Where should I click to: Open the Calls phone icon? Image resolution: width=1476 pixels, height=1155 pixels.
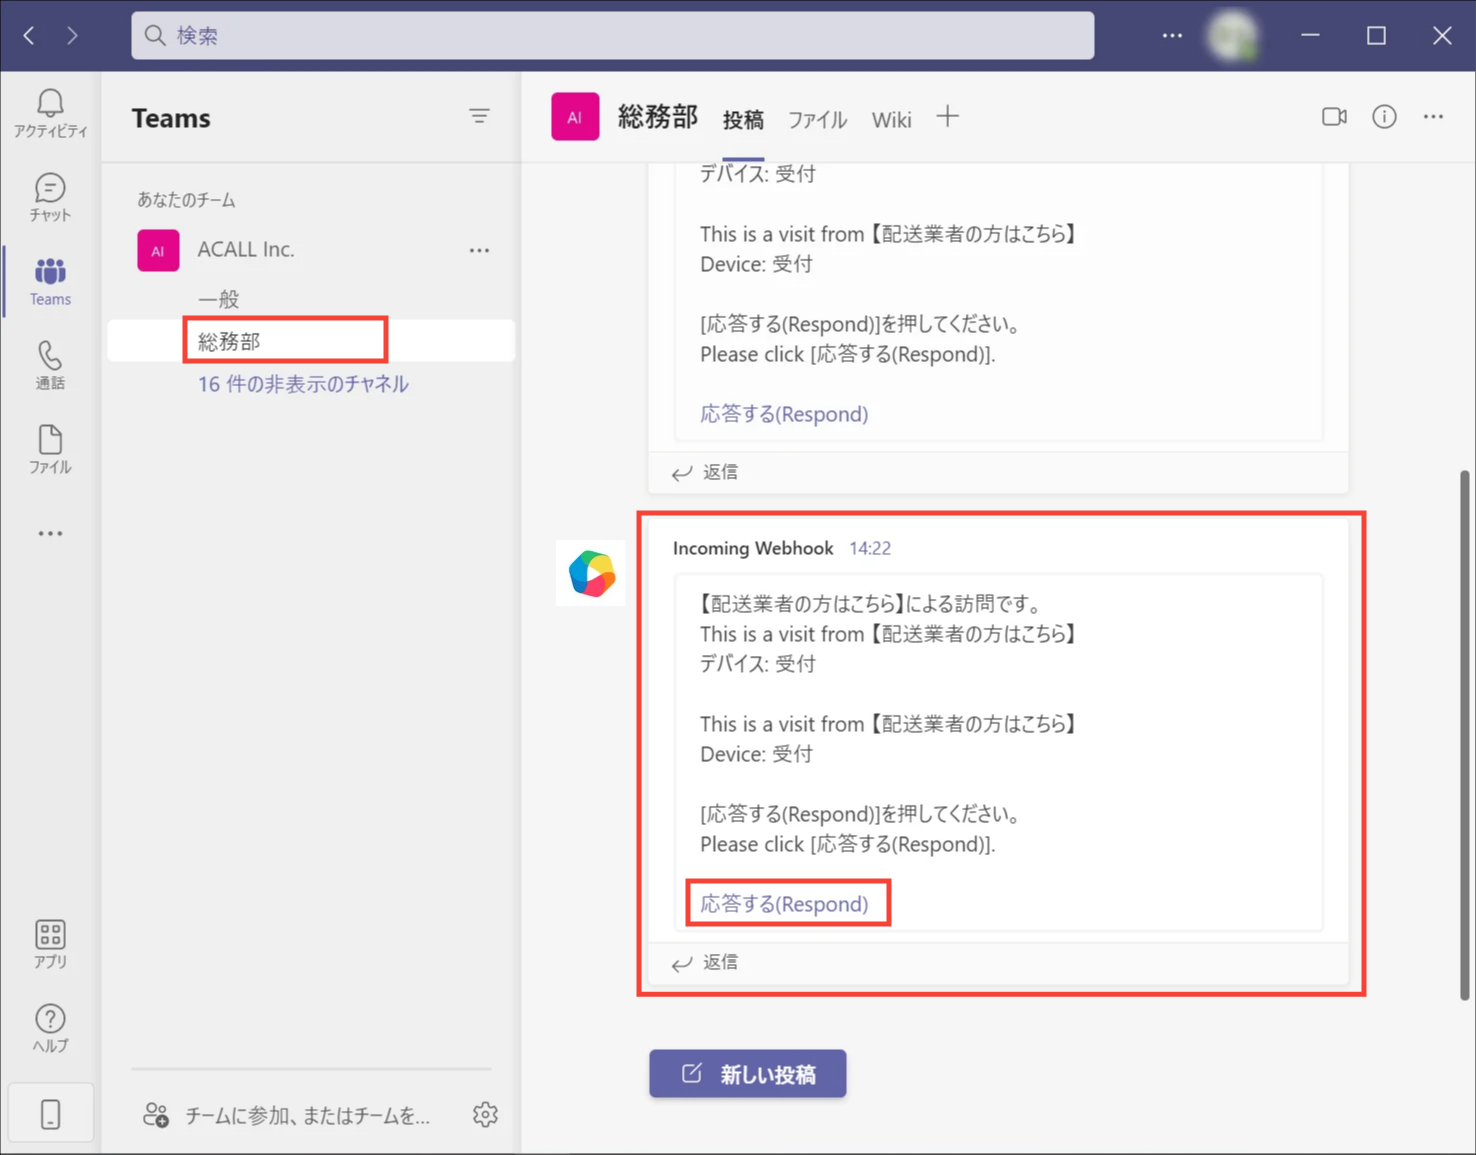pos(50,364)
